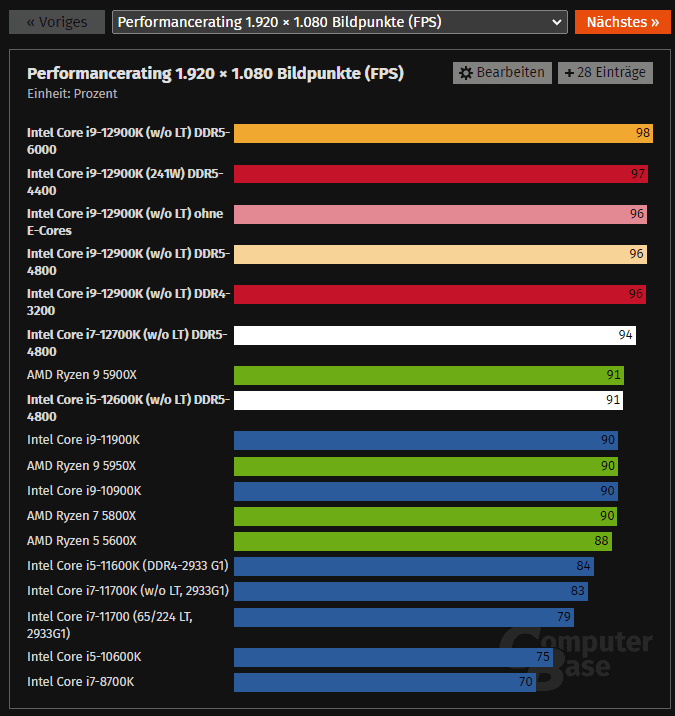Click the value 97 on the 241W bar
Viewport: 675px width, 716px height.
tap(638, 174)
